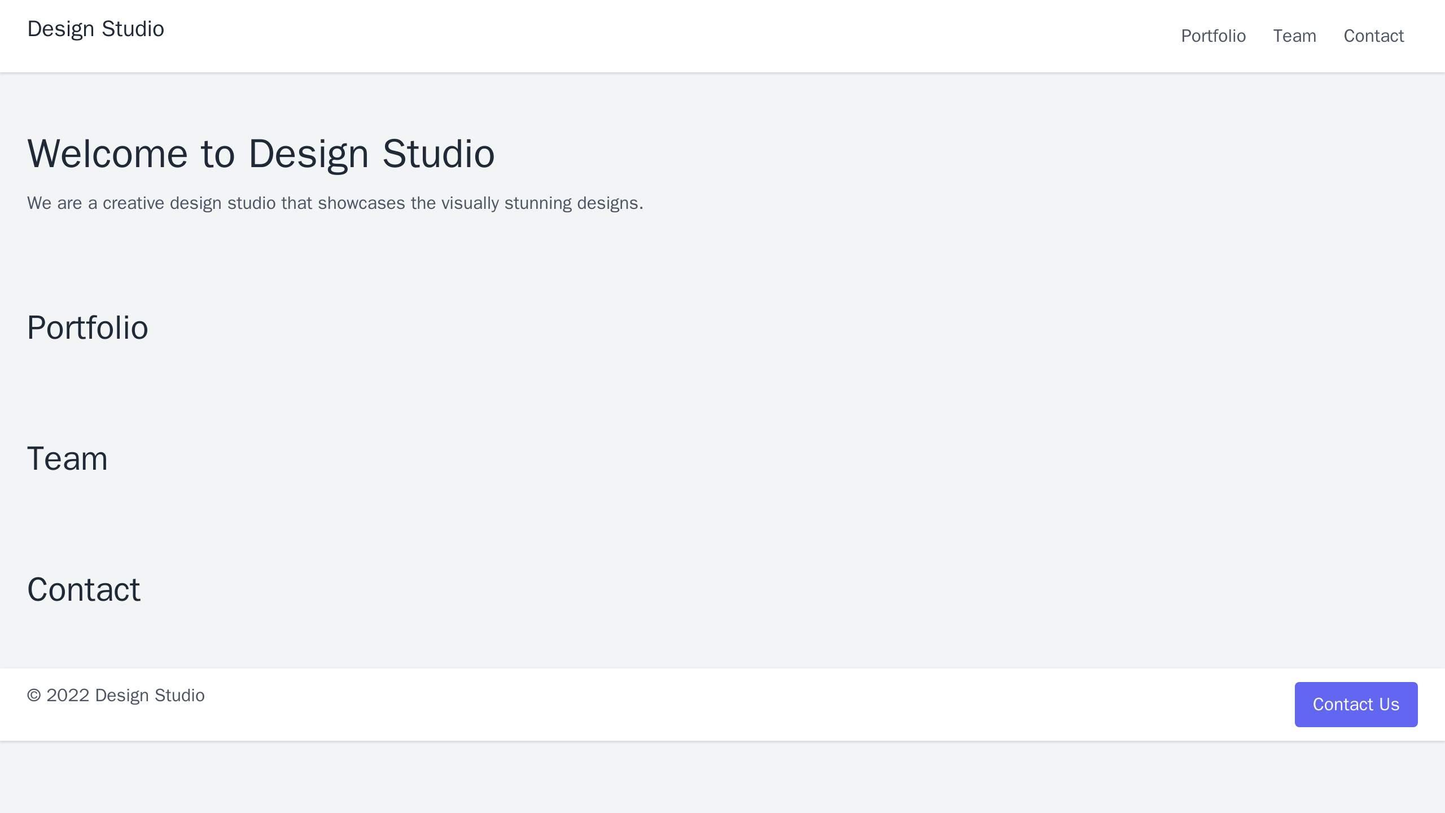Click the Team section heading
The width and height of the screenshot is (1445, 813).
click(66, 459)
